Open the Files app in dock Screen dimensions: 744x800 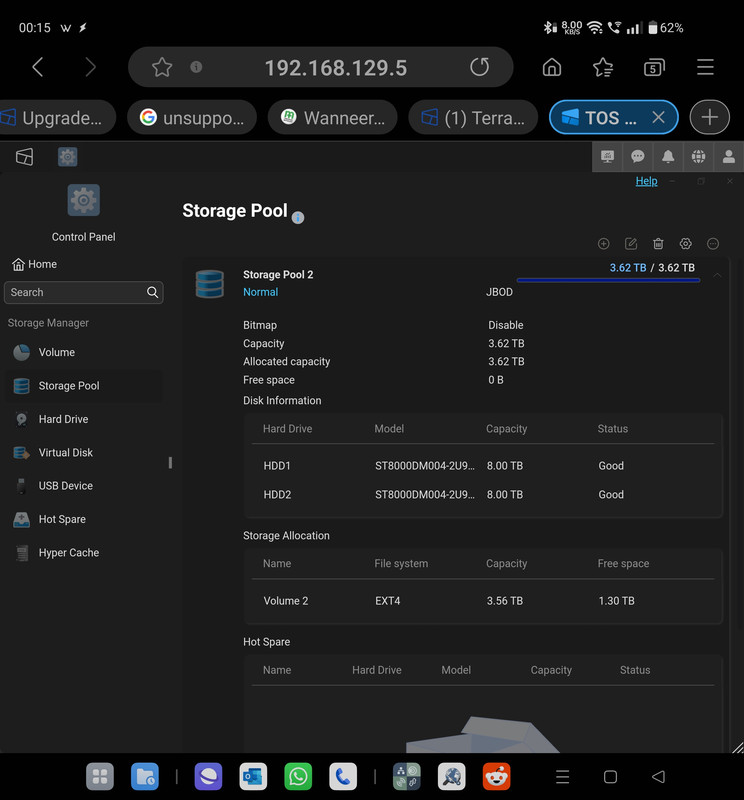click(x=145, y=777)
